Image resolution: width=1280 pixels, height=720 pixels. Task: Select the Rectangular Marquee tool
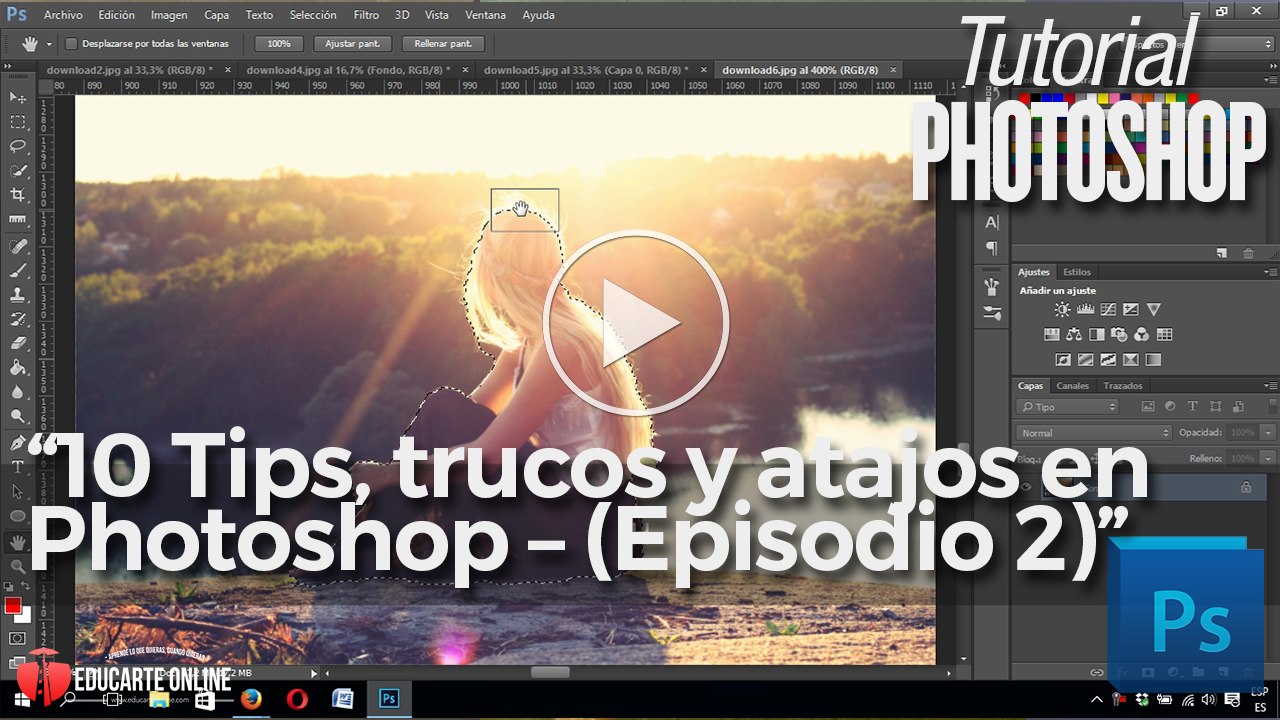(x=18, y=122)
